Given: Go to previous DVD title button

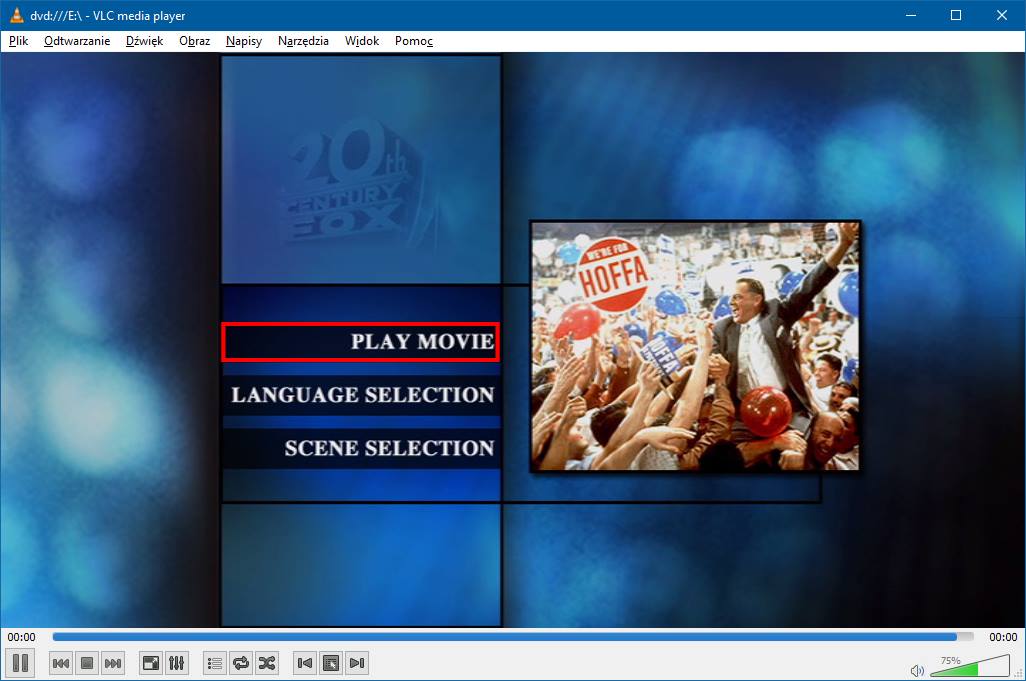Looking at the screenshot, I should tap(305, 663).
